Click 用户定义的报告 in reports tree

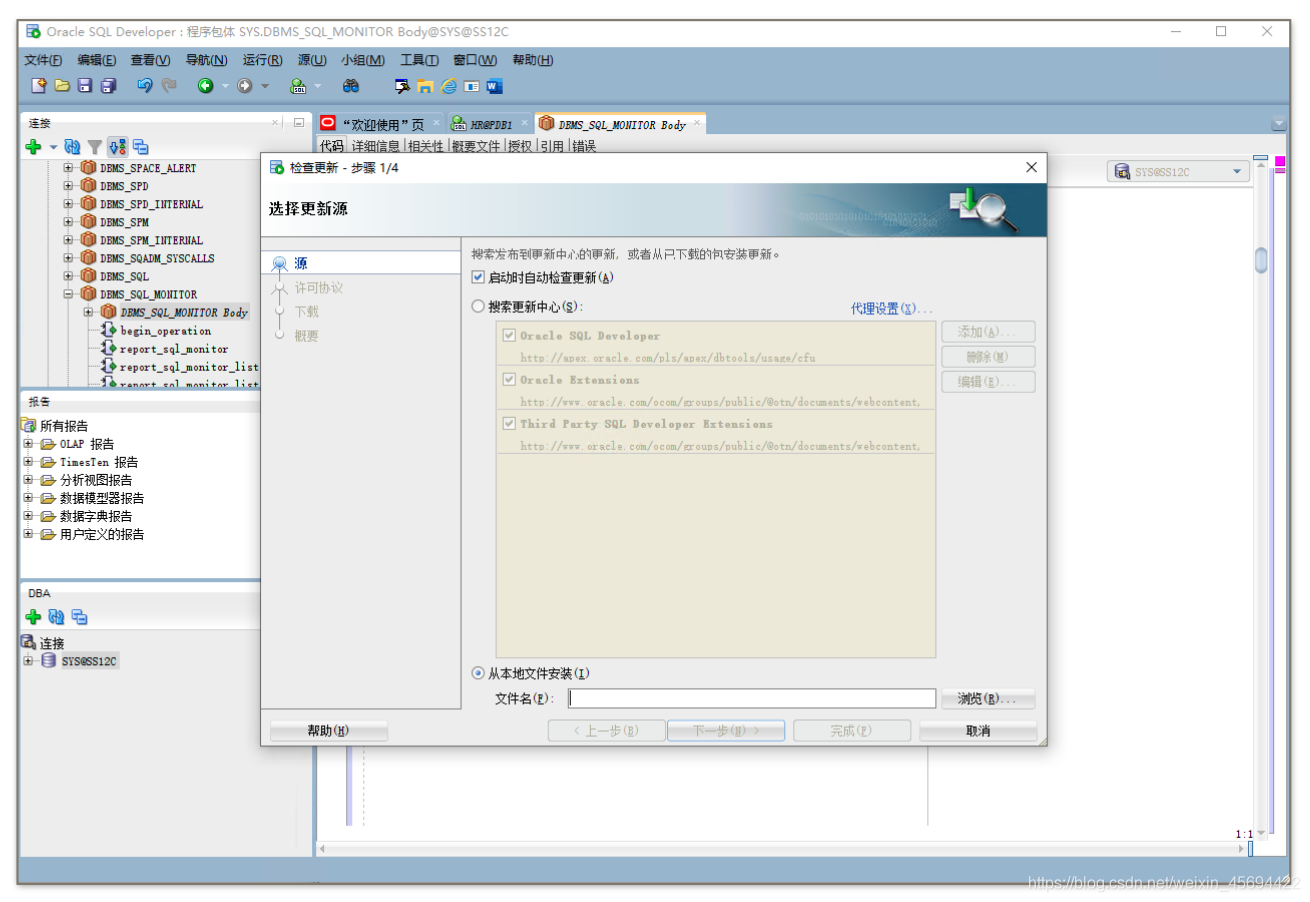(x=102, y=534)
